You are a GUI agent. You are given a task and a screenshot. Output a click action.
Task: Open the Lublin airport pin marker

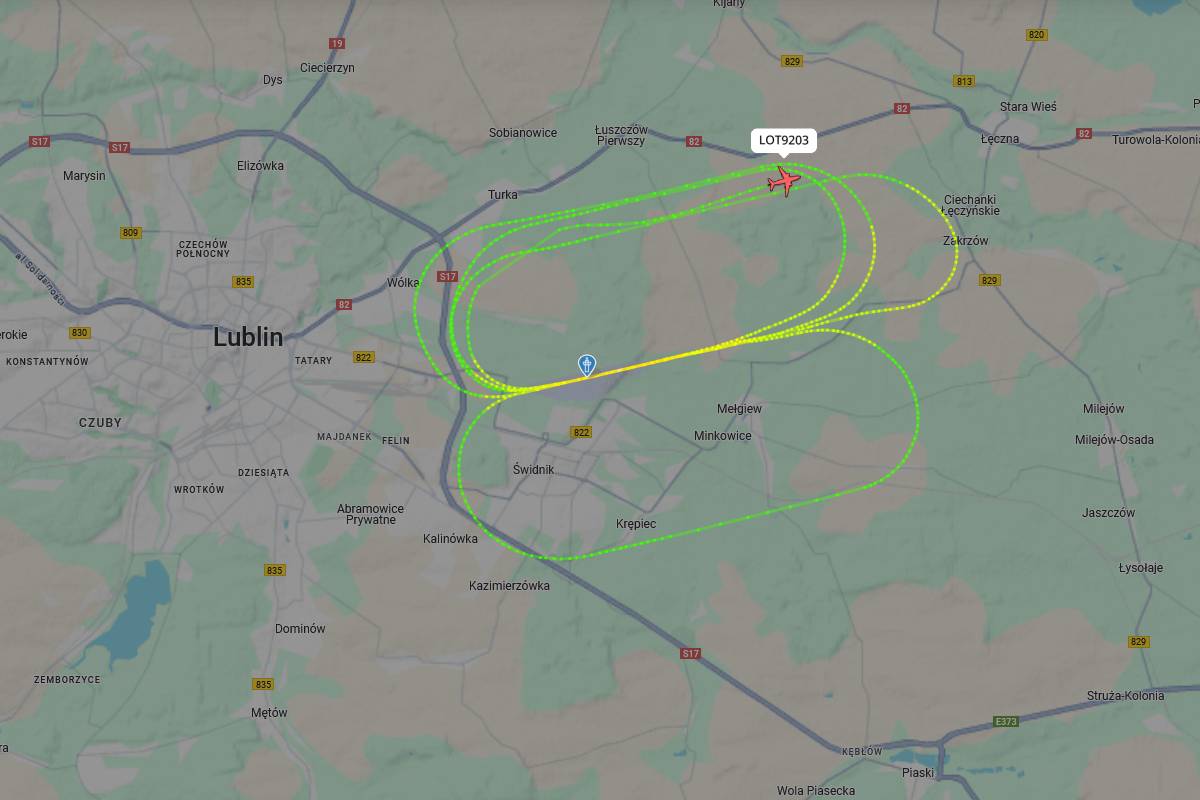click(x=587, y=365)
